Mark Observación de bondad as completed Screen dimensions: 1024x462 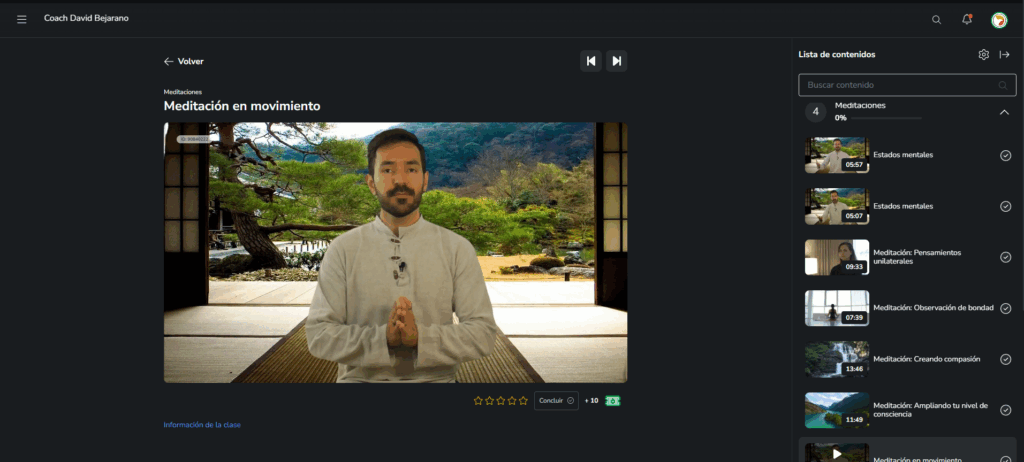pyautogui.click(x=1006, y=308)
